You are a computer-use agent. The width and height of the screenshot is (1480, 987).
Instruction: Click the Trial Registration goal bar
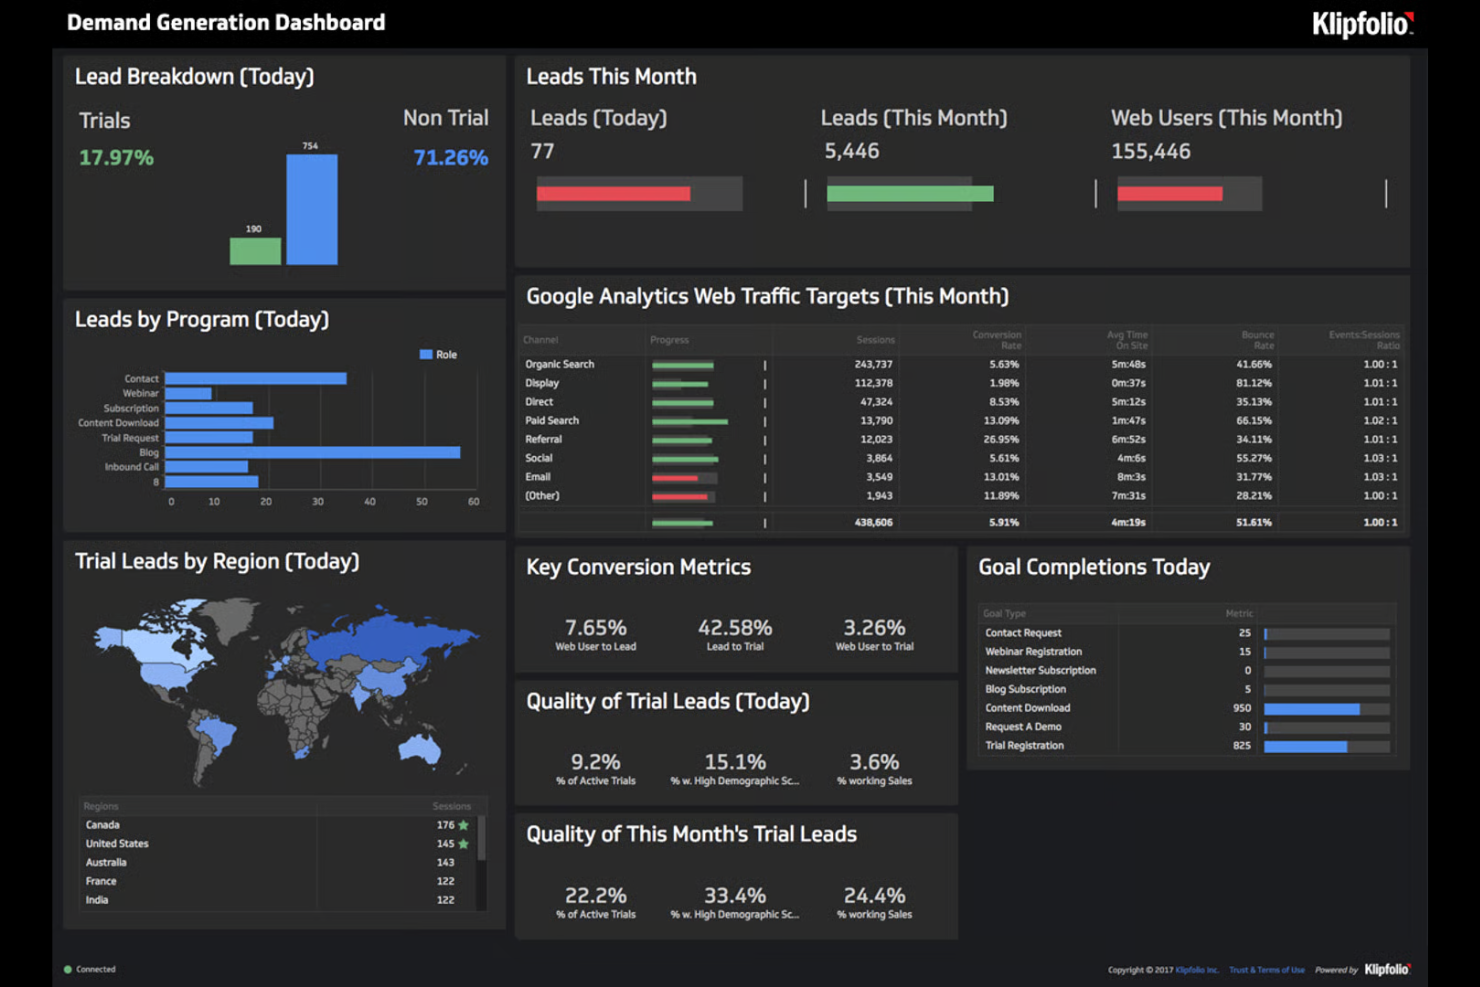(1326, 746)
